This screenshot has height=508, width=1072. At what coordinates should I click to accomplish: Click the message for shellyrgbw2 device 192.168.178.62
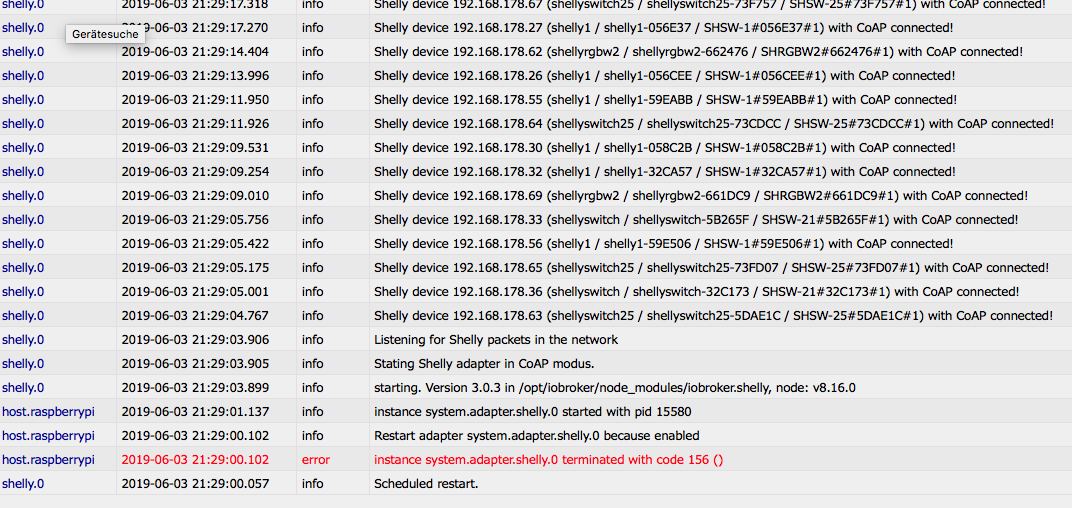pos(699,51)
